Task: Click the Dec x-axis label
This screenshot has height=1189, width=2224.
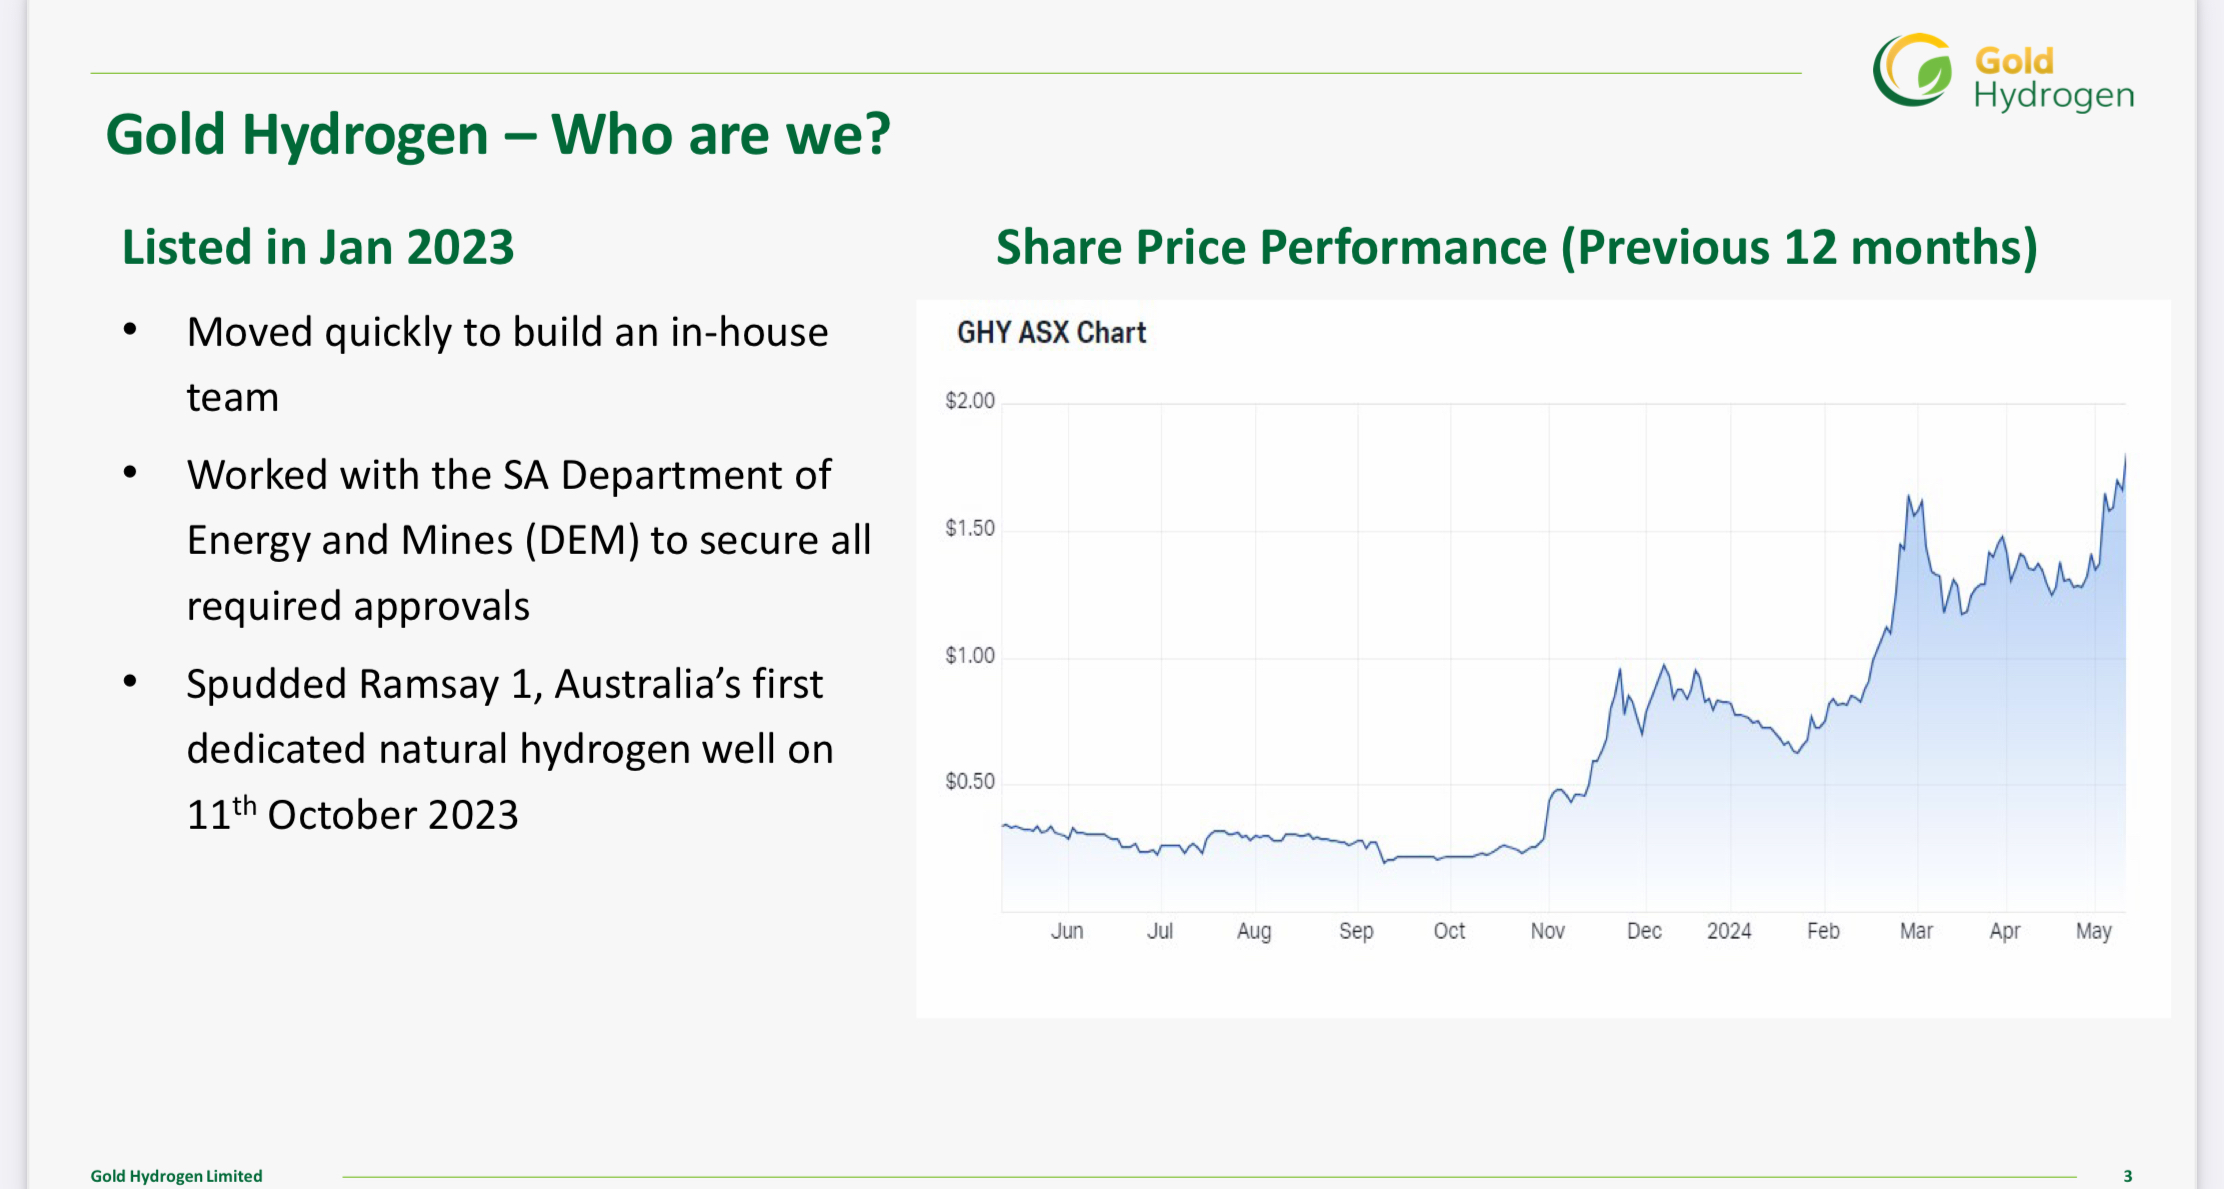Action: pyautogui.click(x=1644, y=931)
